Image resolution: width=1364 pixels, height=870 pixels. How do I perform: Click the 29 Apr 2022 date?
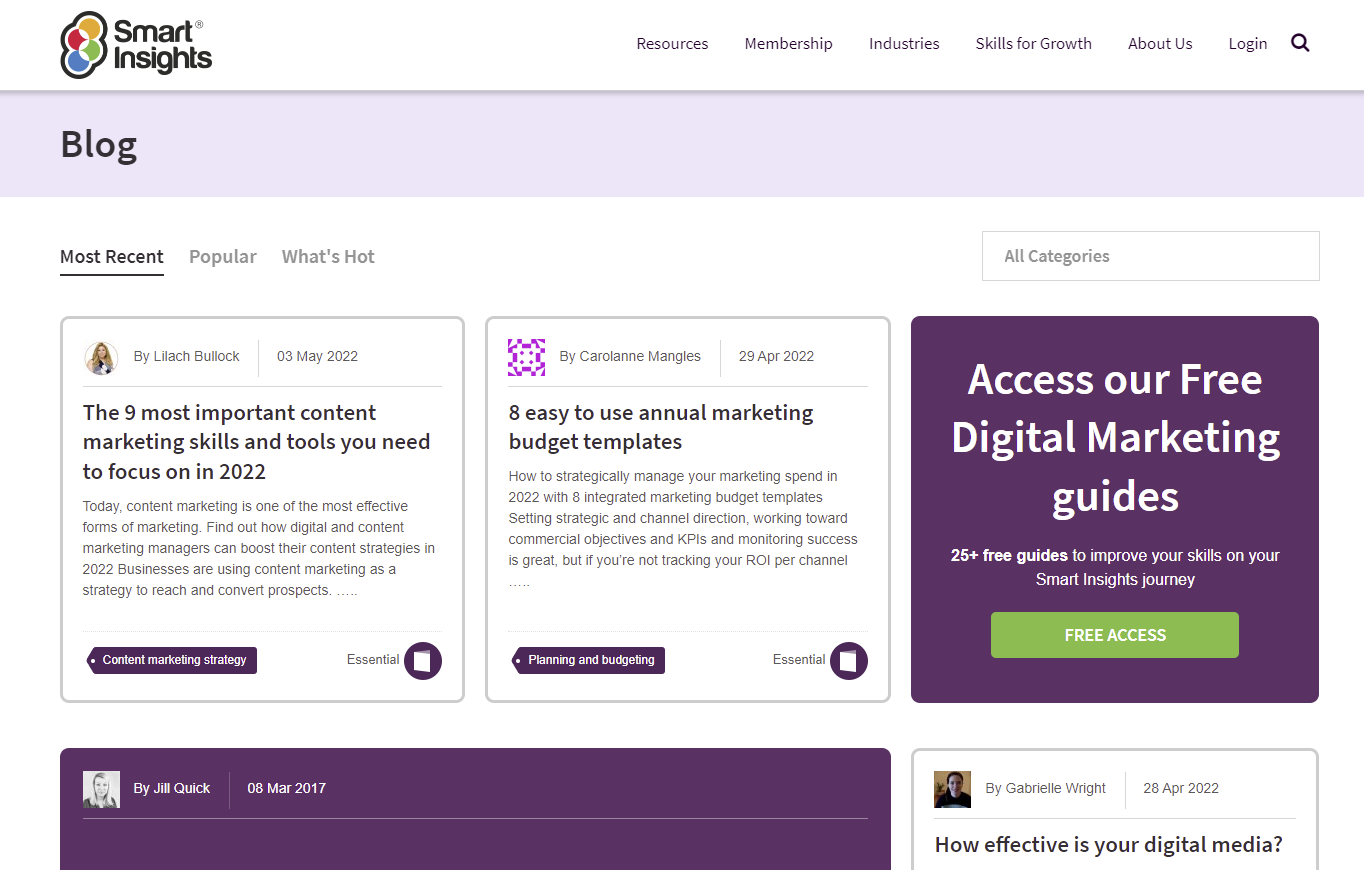(x=776, y=357)
